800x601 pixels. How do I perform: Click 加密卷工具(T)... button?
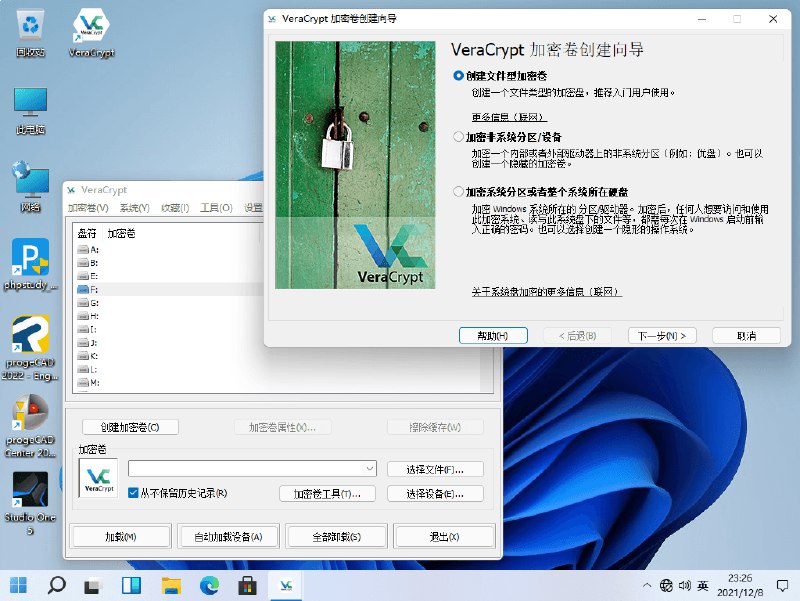coord(327,493)
